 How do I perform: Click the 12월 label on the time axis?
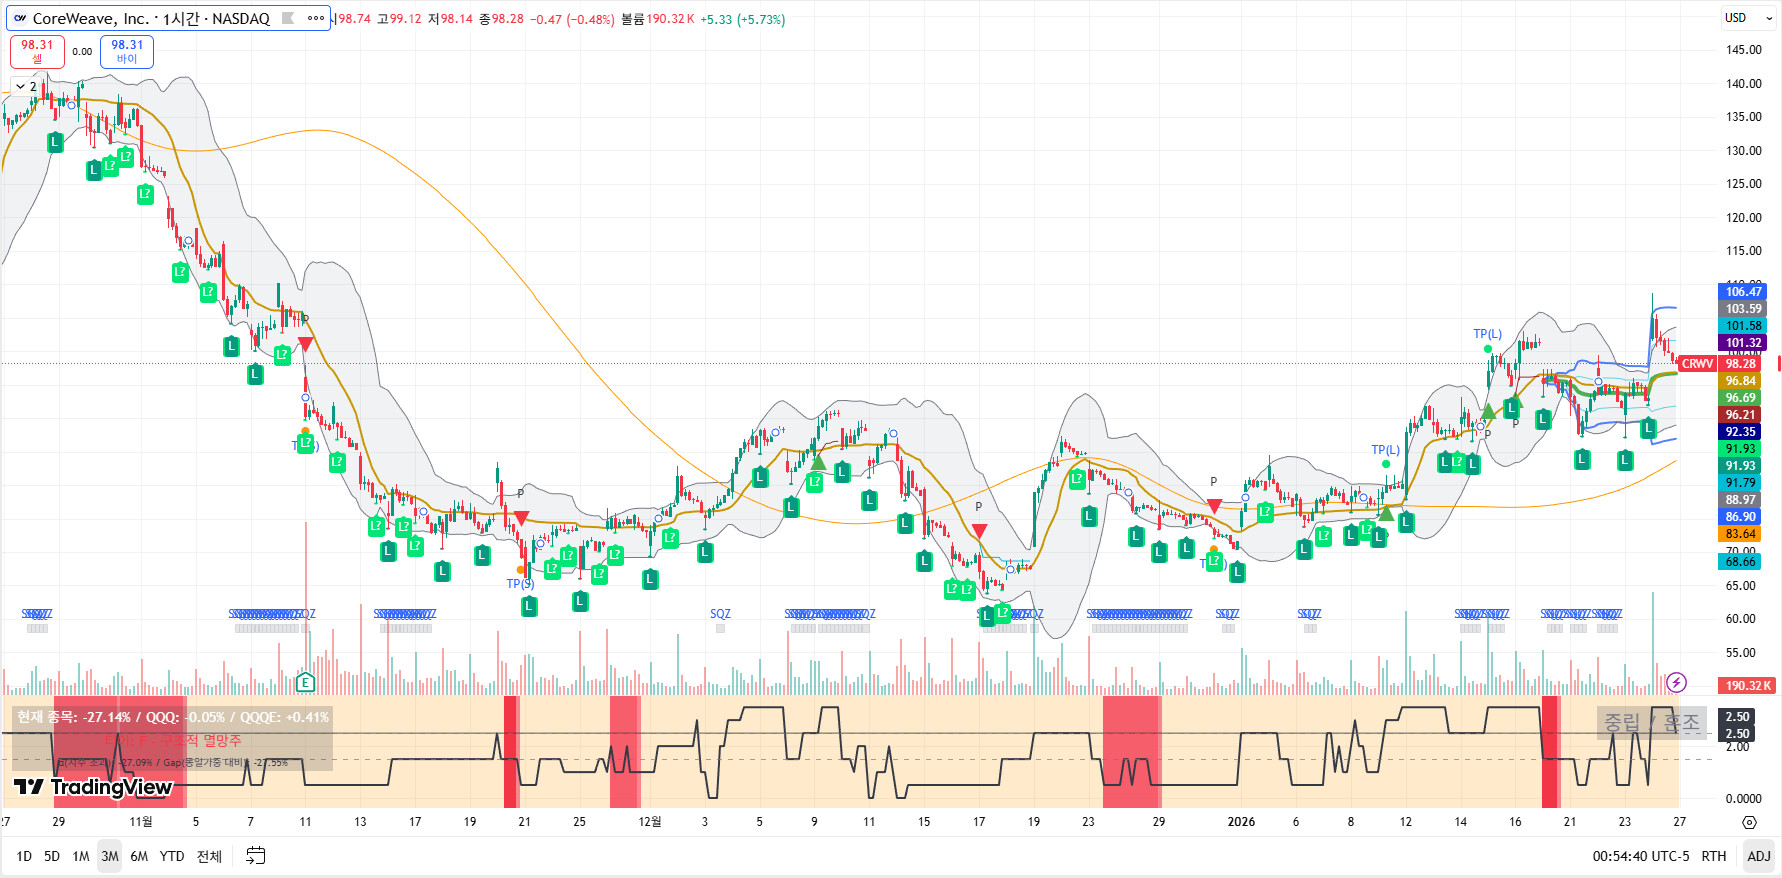click(650, 822)
